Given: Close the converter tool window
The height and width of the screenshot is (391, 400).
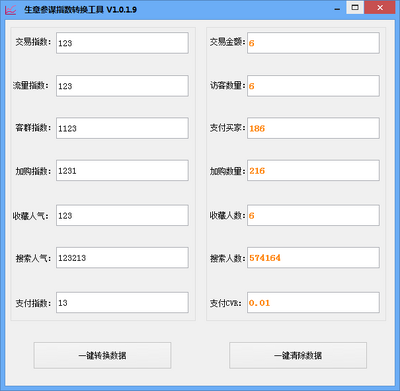Looking at the screenshot, I should 380,8.
